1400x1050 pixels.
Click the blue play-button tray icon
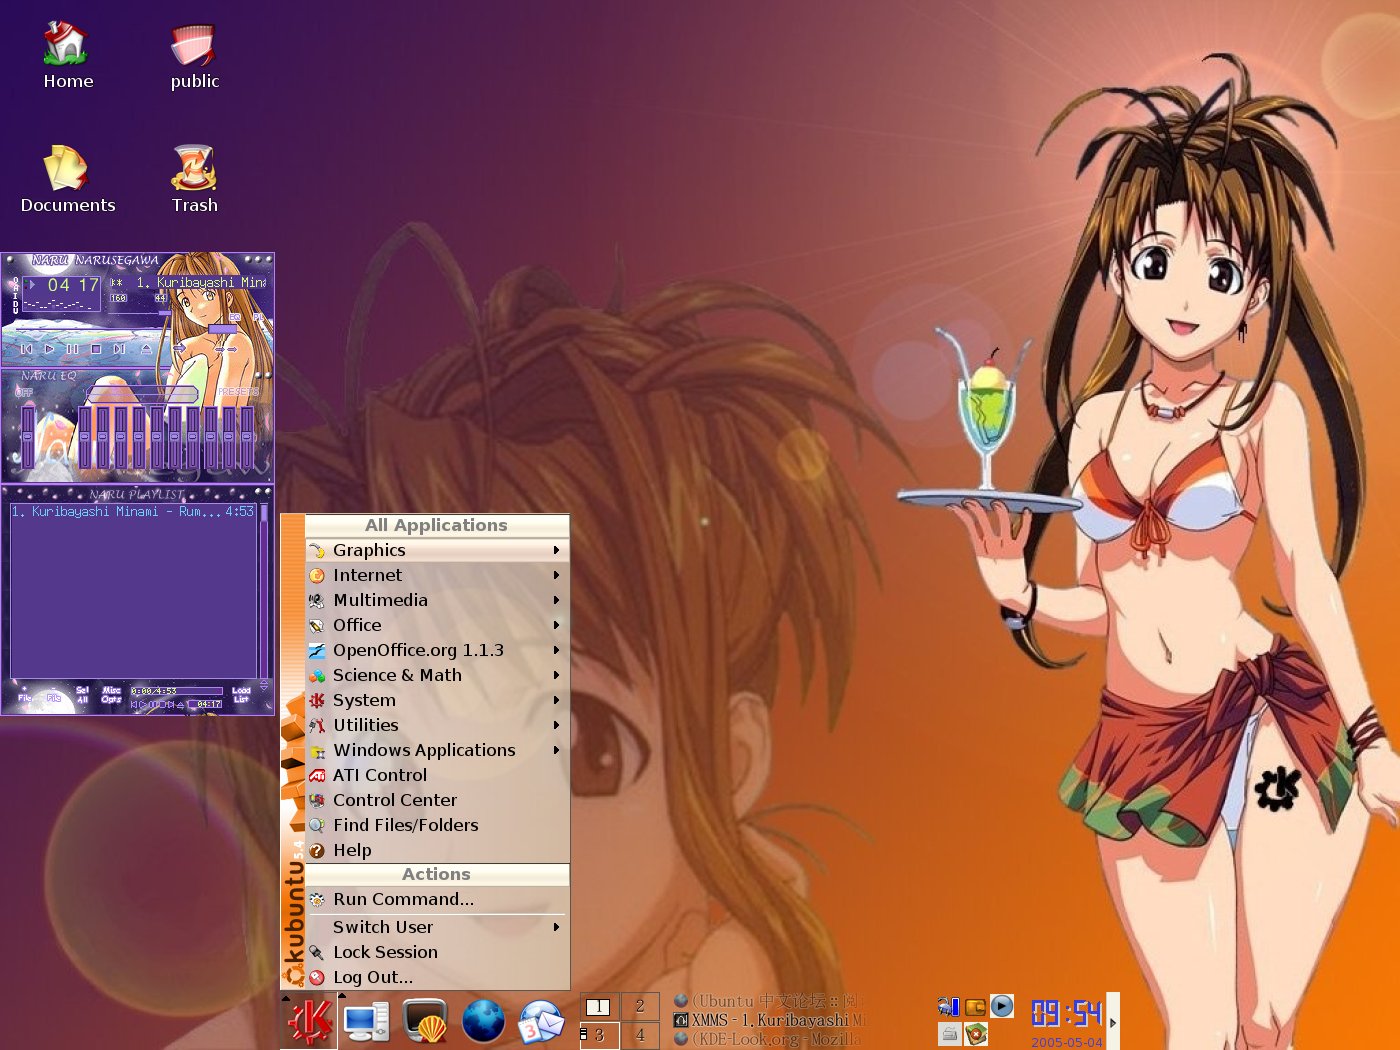pyautogui.click(x=1002, y=1006)
